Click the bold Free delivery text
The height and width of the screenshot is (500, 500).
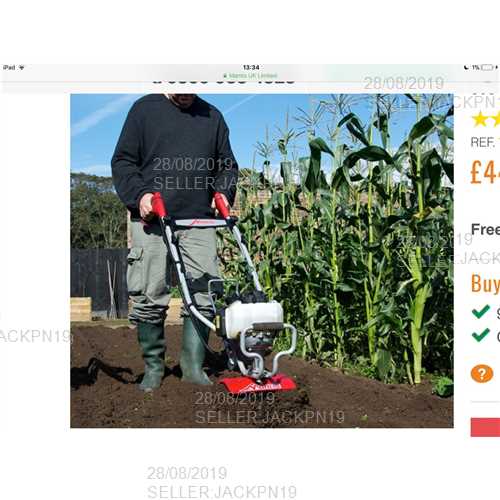tap(485, 229)
